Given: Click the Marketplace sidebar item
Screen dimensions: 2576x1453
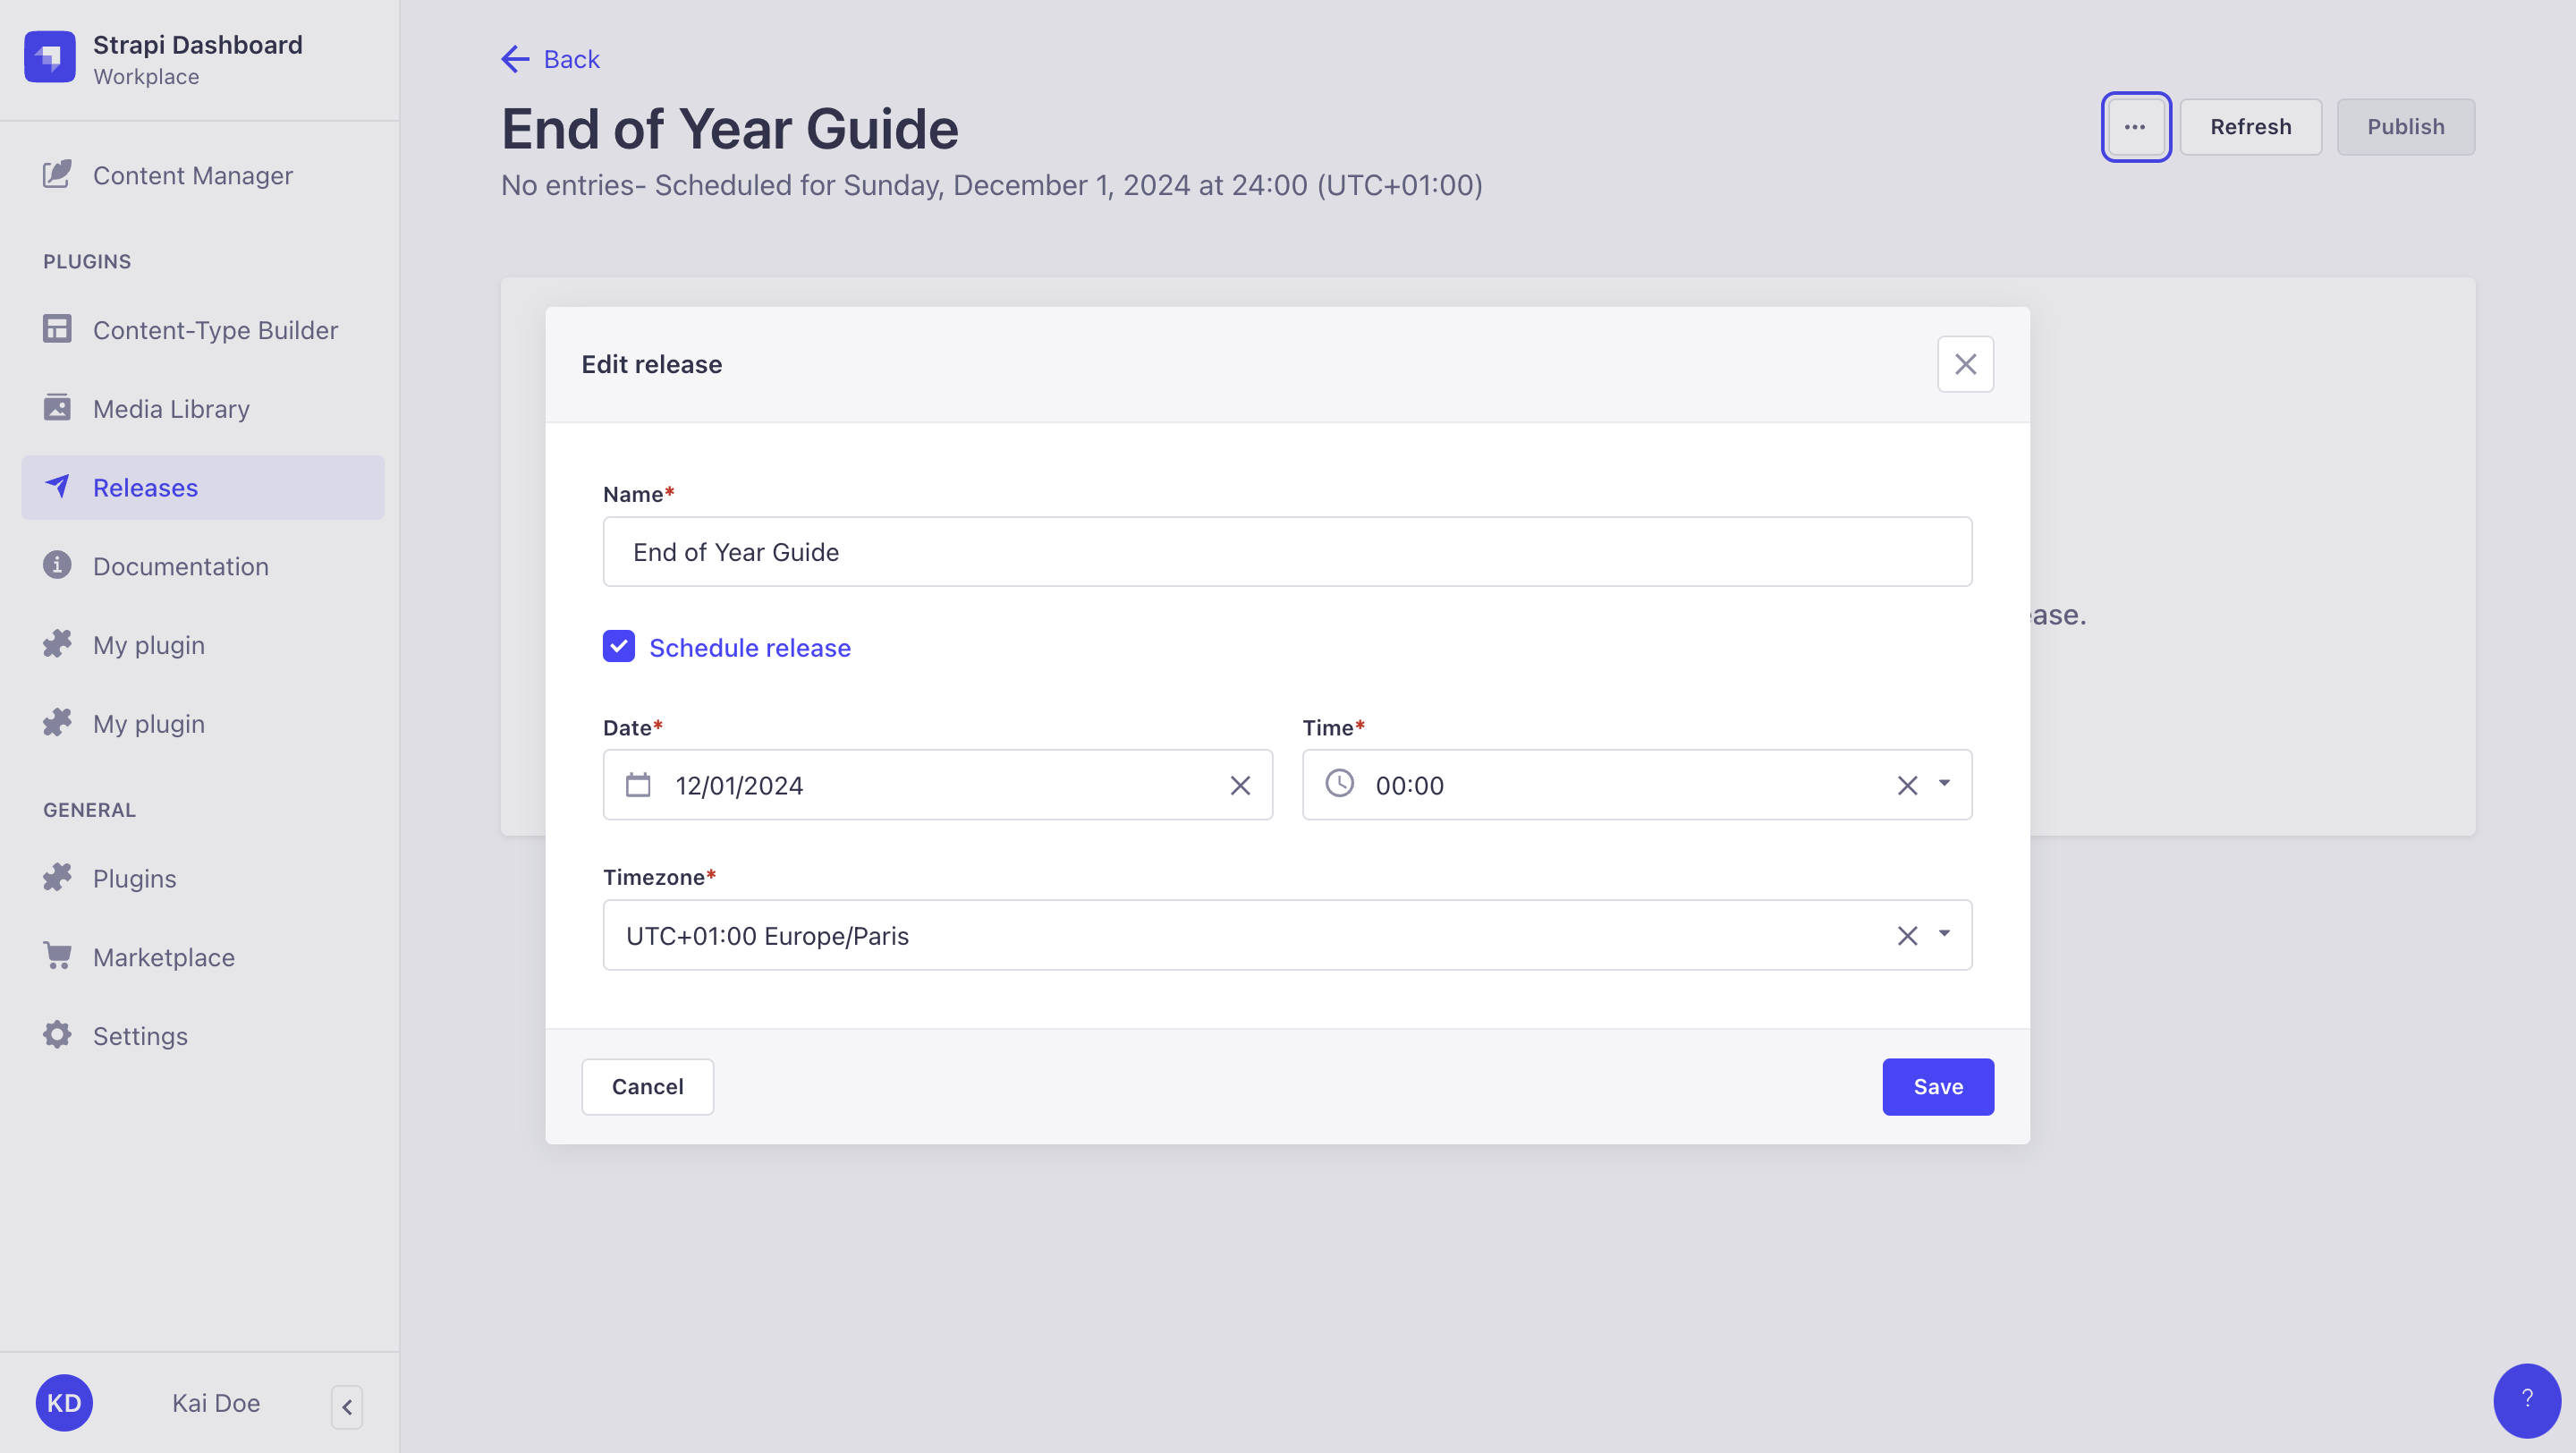Looking at the screenshot, I should 163,956.
